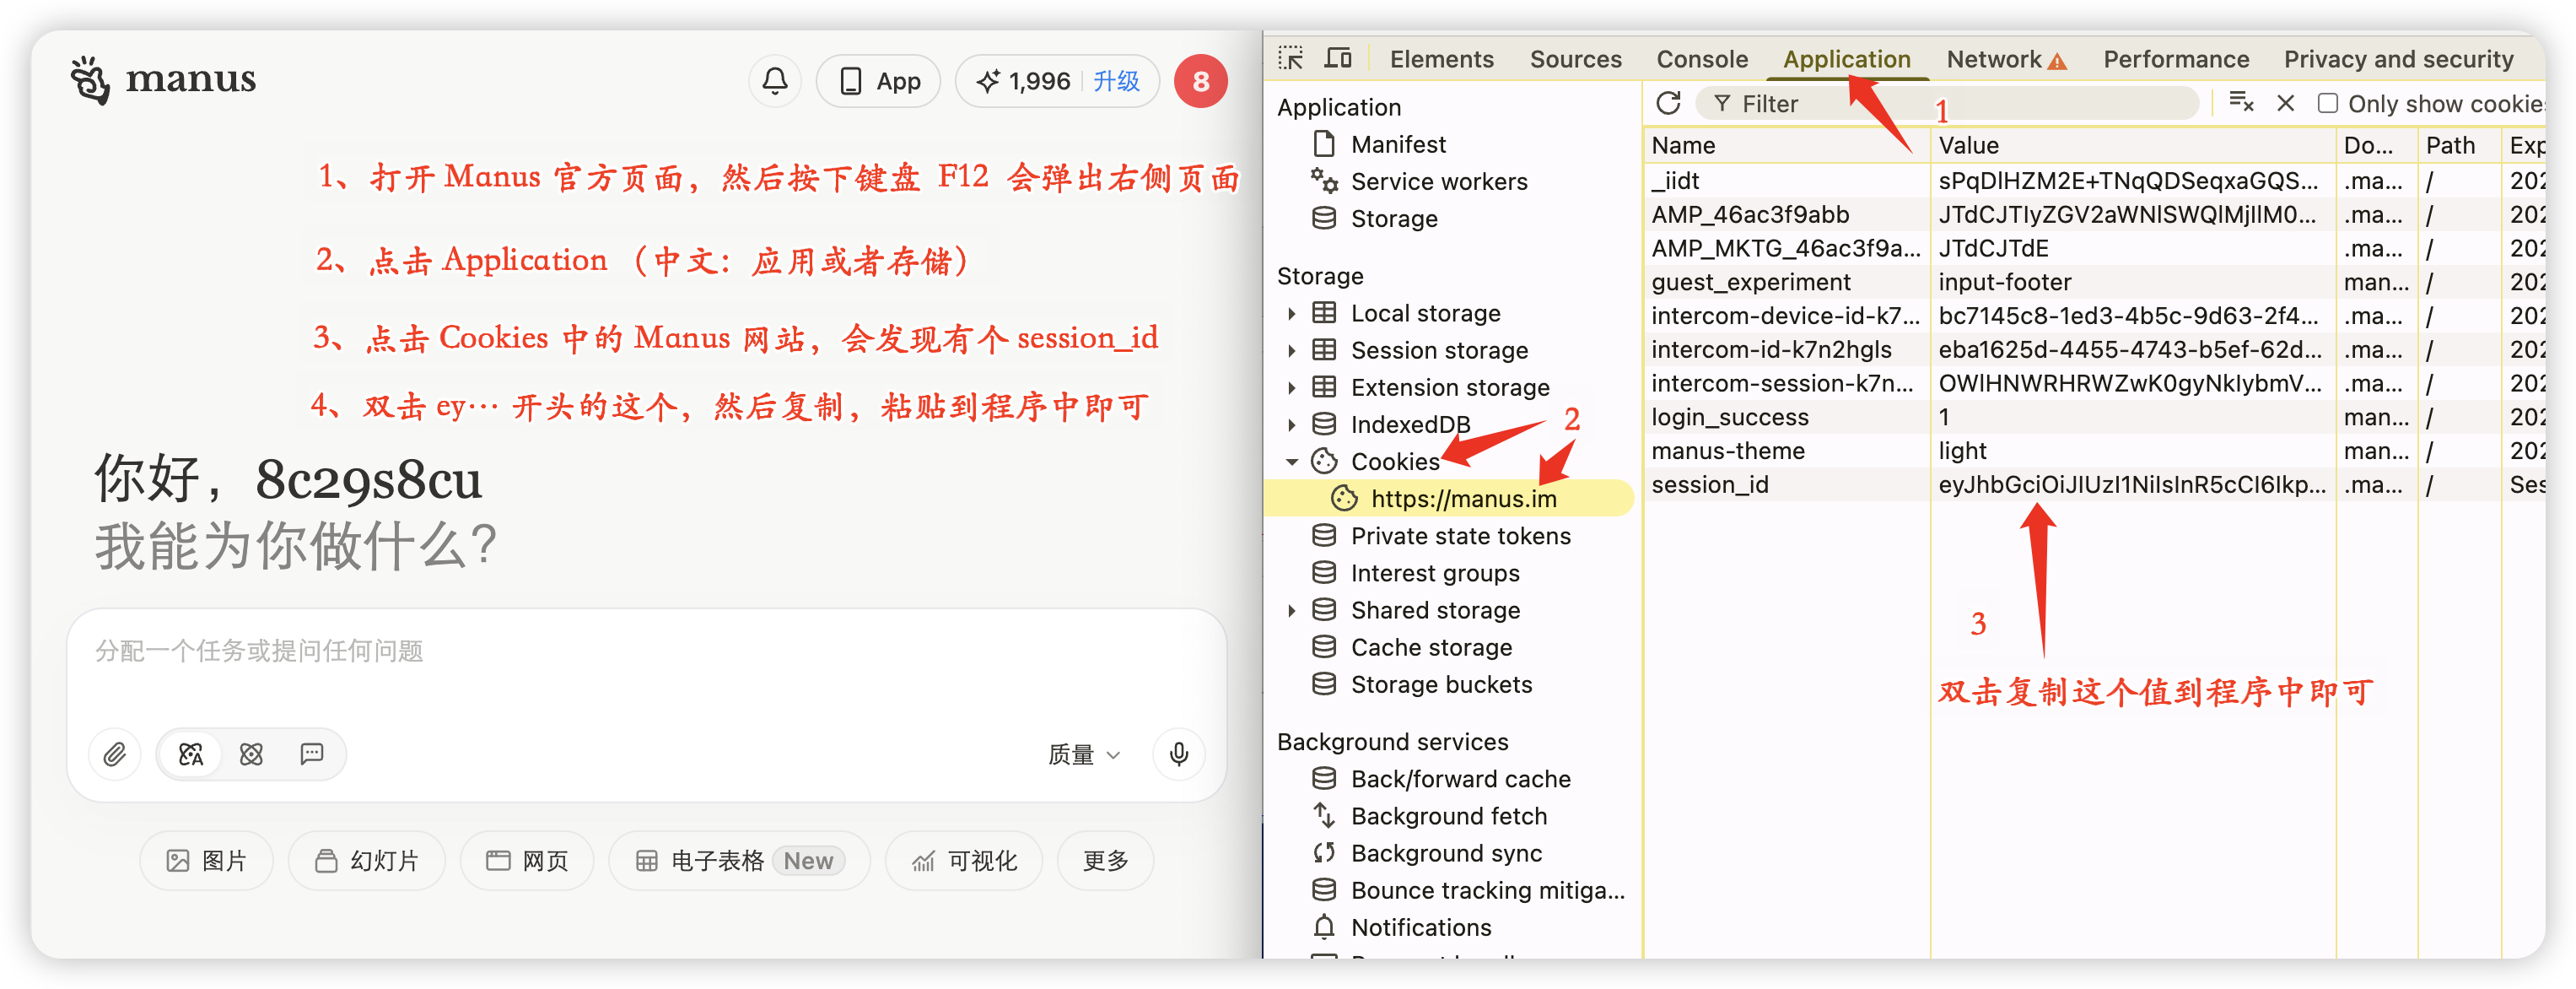Click the delete selected cookie X icon

[x=2285, y=103]
